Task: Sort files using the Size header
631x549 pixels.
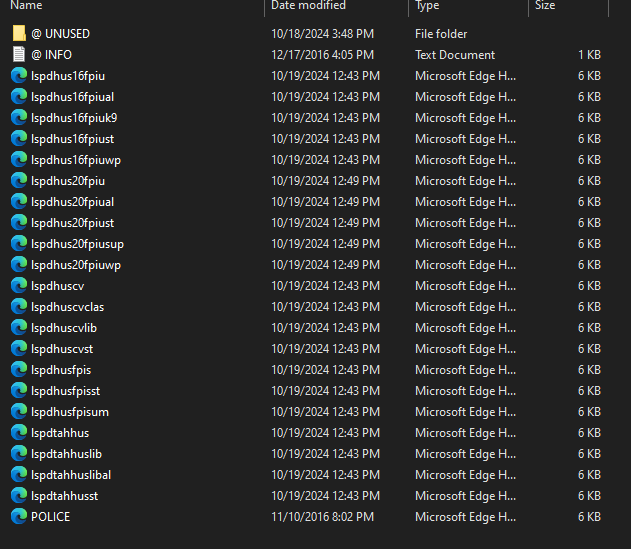Action: coord(545,6)
